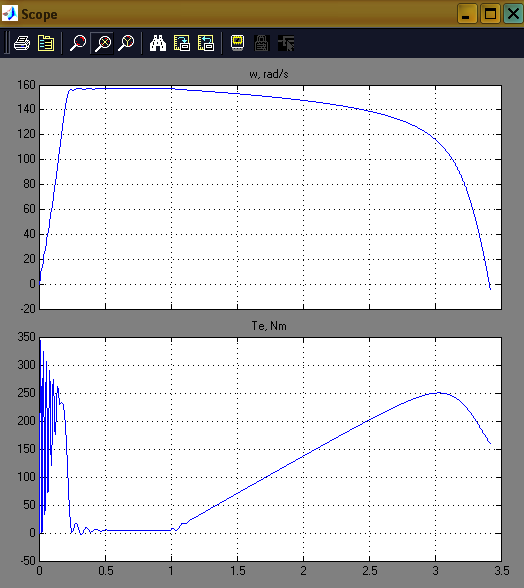
Task: Select the Zoom Y-axis tool
Action: tap(126, 44)
